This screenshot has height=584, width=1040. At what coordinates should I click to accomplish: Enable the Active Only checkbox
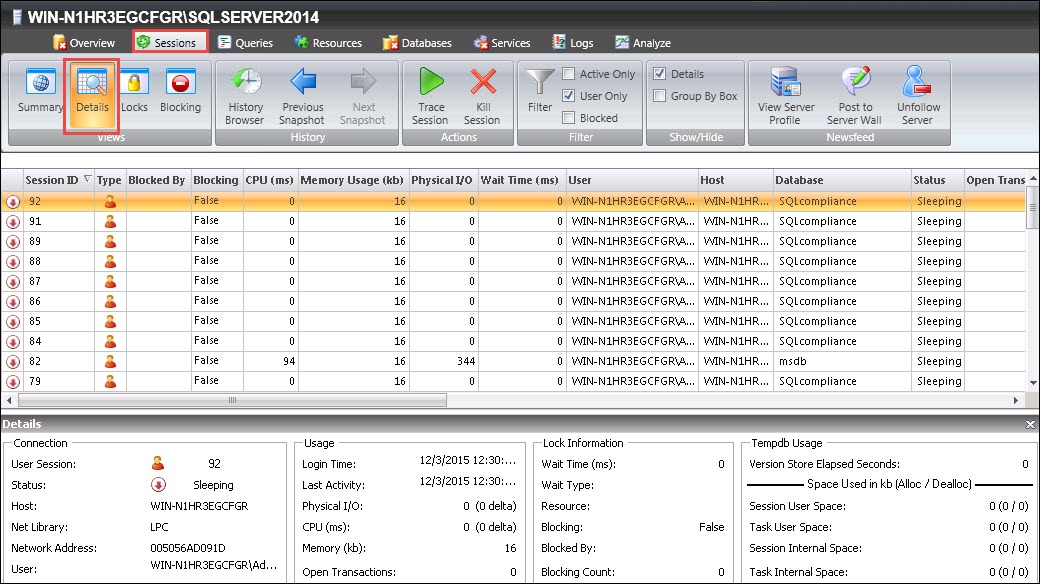[569, 74]
